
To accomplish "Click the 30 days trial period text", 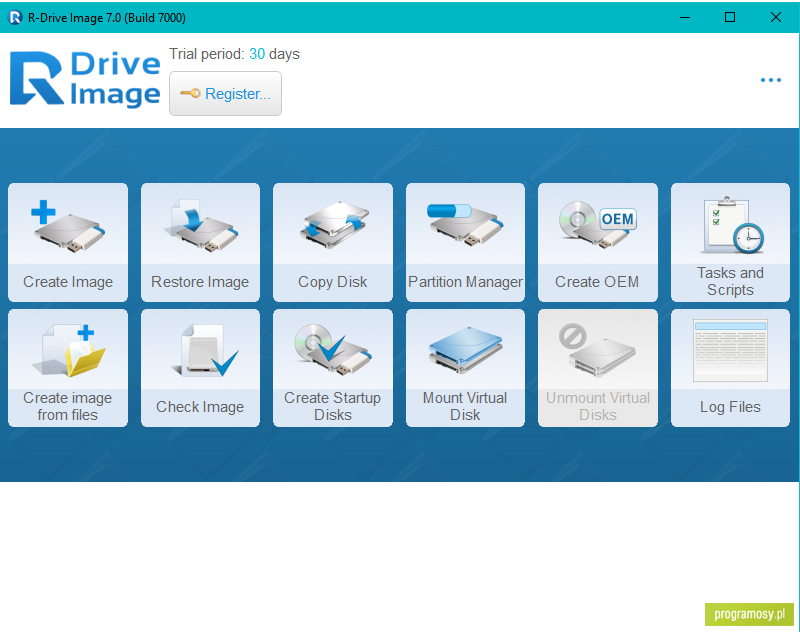I will pyautogui.click(x=274, y=54).
